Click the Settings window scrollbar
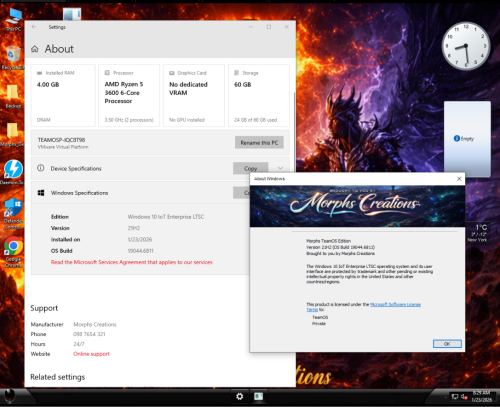500x407 pixels. [294, 133]
